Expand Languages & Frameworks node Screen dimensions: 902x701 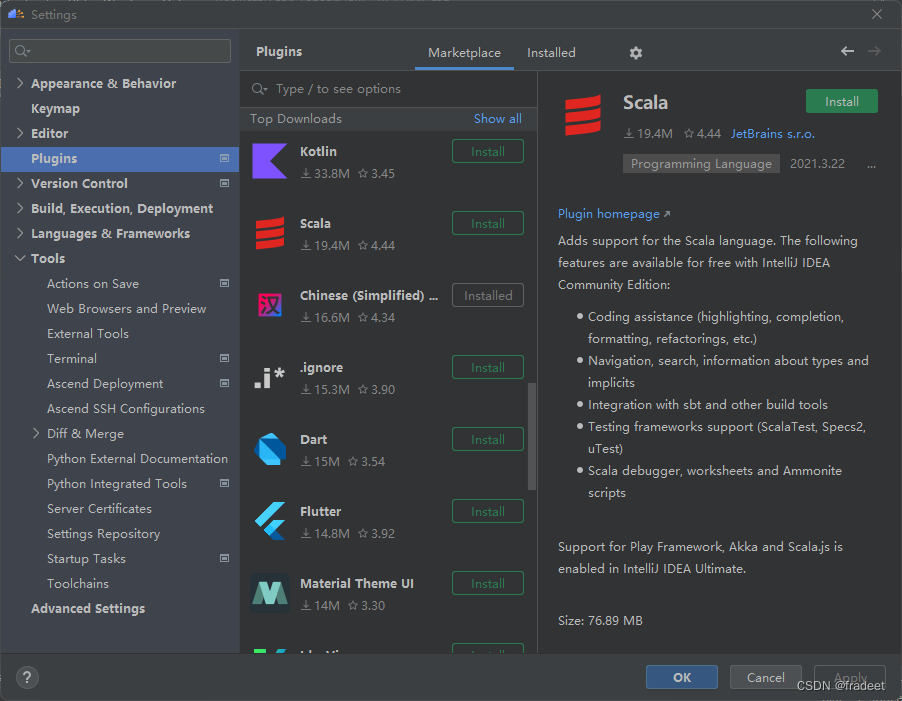(x=20, y=233)
